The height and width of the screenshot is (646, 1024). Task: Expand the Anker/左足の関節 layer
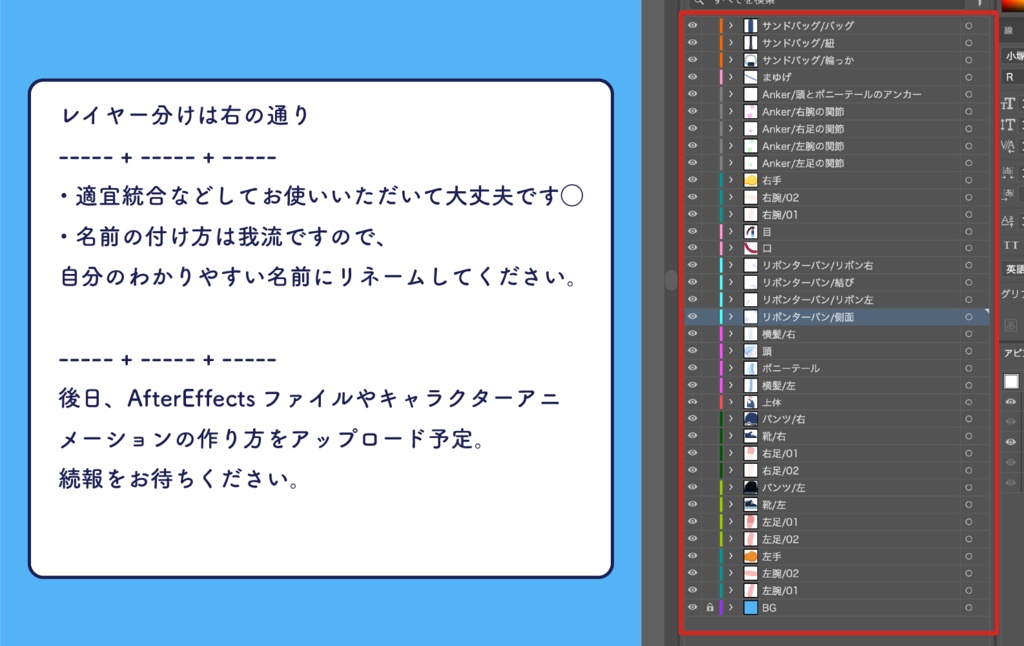(x=731, y=163)
